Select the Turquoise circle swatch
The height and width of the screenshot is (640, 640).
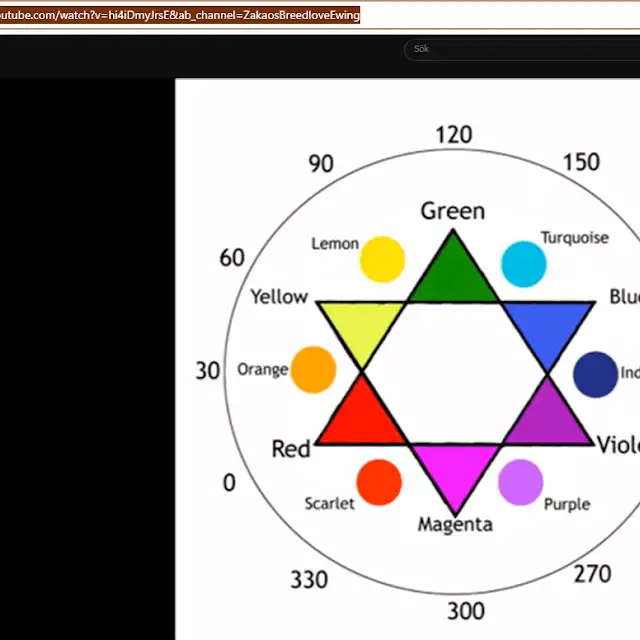(x=523, y=264)
